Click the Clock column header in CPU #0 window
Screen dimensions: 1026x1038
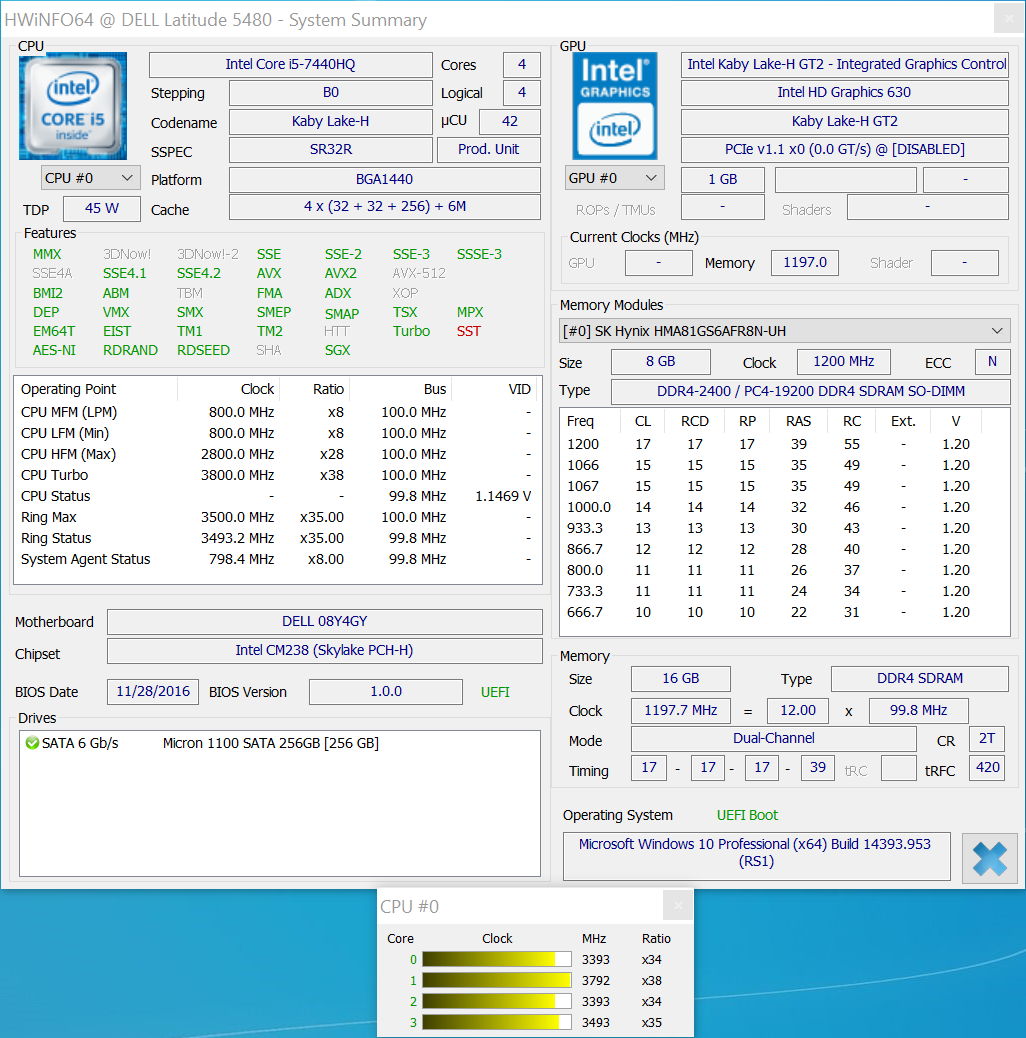click(x=497, y=939)
